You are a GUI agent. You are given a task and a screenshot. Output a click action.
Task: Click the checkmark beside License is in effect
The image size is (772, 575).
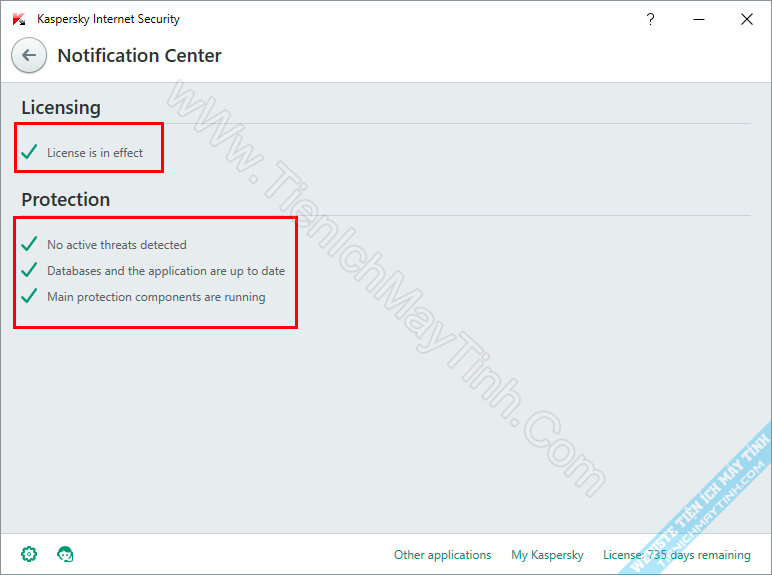[x=30, y=152]
